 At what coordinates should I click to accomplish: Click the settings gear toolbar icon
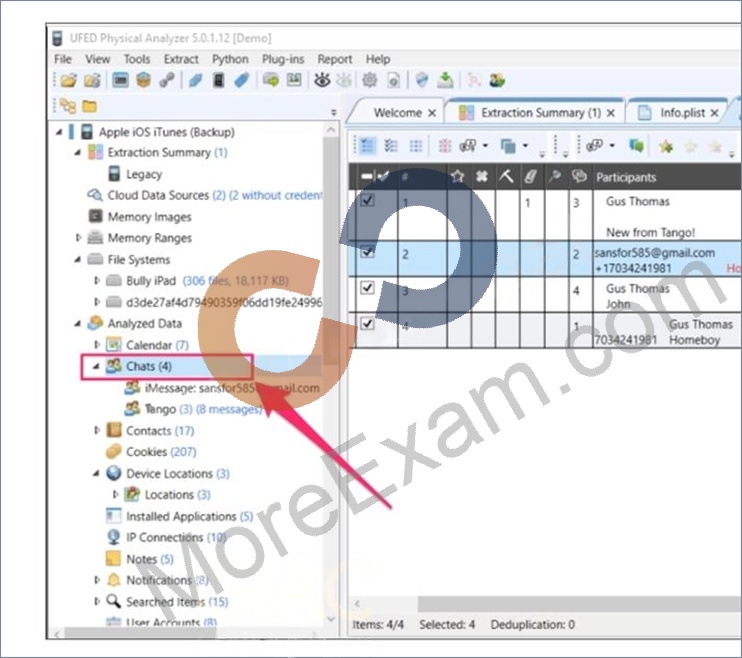(370, 80)
